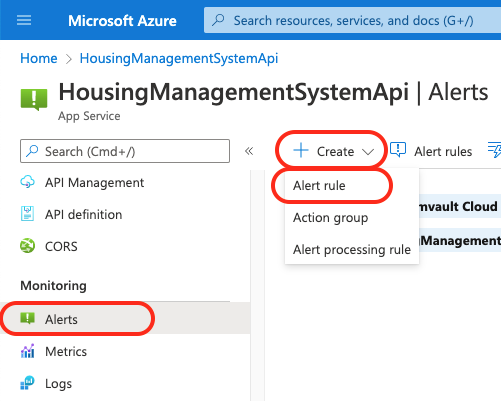Click the Alert rules speech-bubble icon
The image size is (501, 401).
[x=398, y=150]
